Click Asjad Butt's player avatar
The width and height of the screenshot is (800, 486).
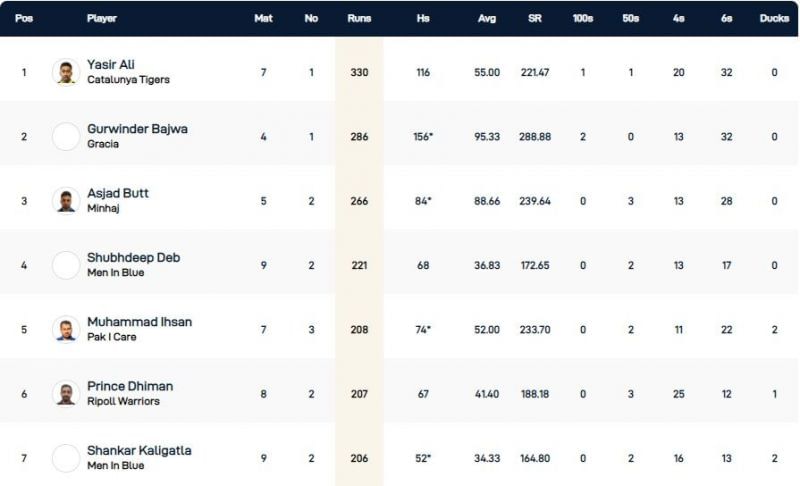66,200
